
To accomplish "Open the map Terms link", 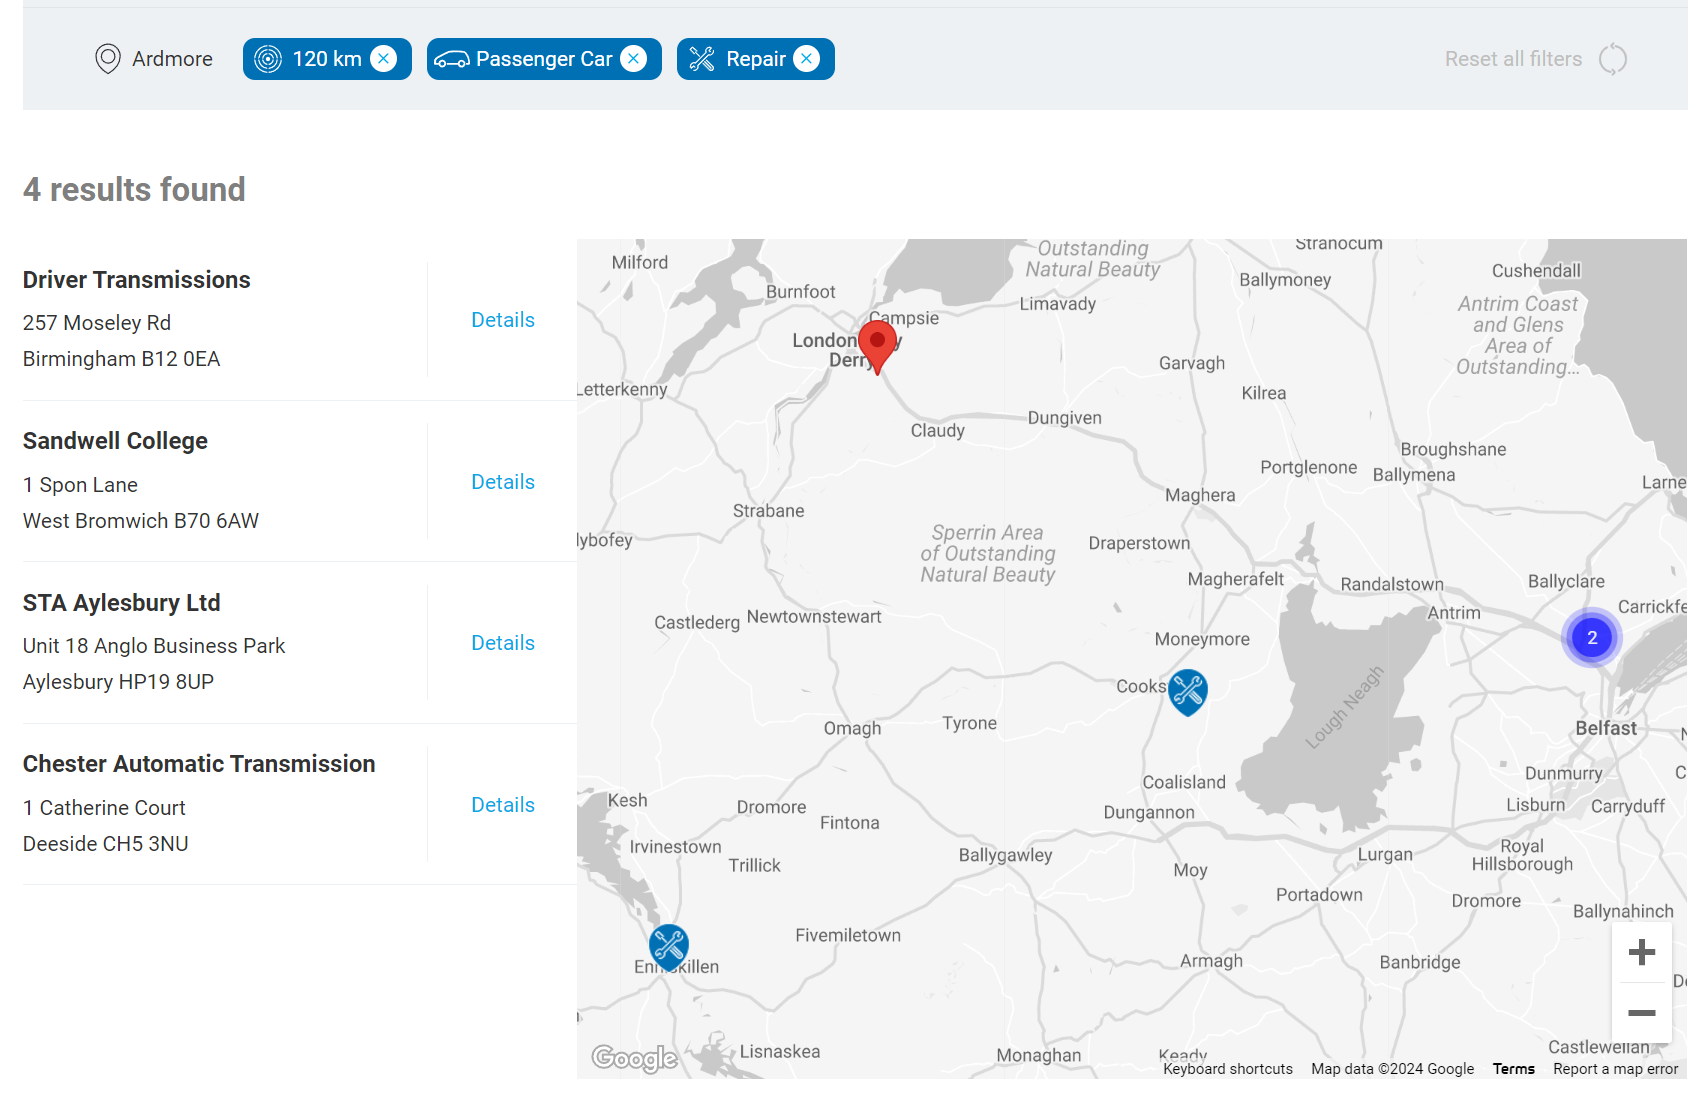I will 1514,1069.
